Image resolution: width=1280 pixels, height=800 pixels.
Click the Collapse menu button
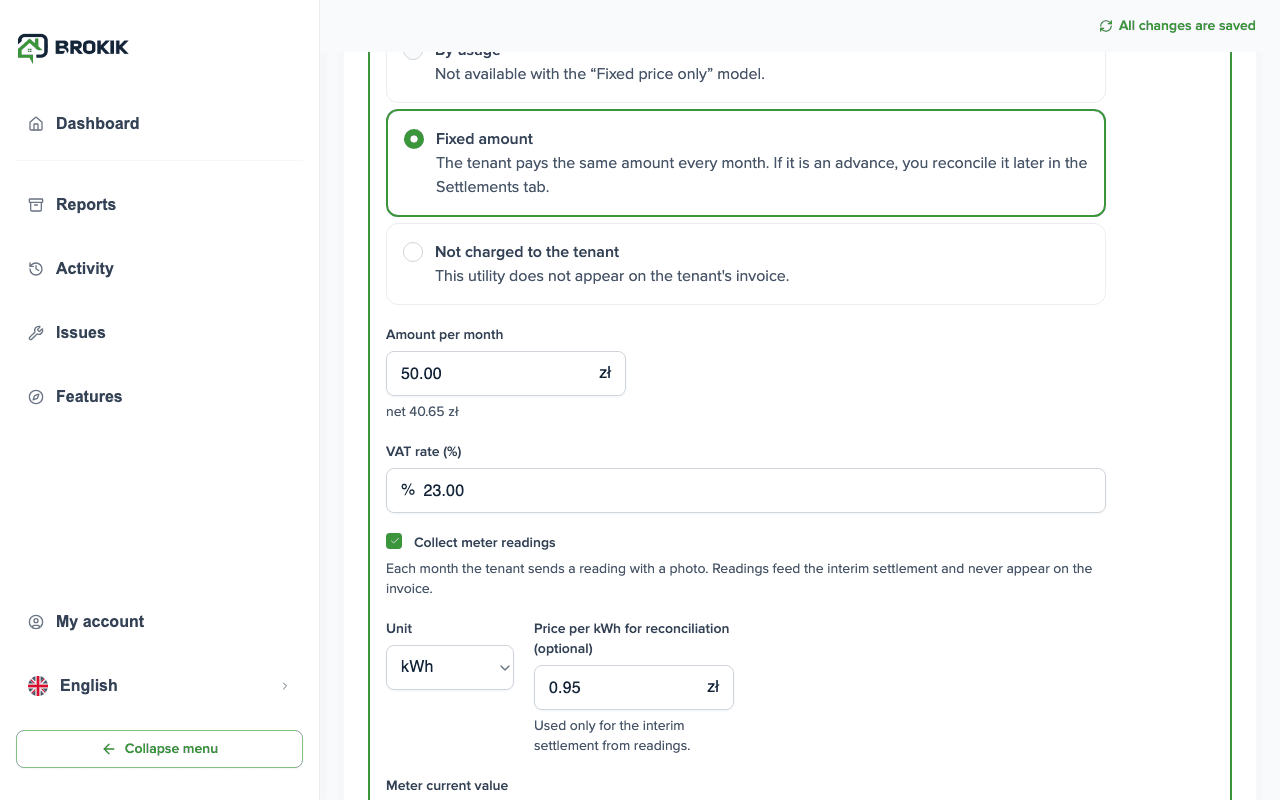pyautogui.click(x=160, y=749)
